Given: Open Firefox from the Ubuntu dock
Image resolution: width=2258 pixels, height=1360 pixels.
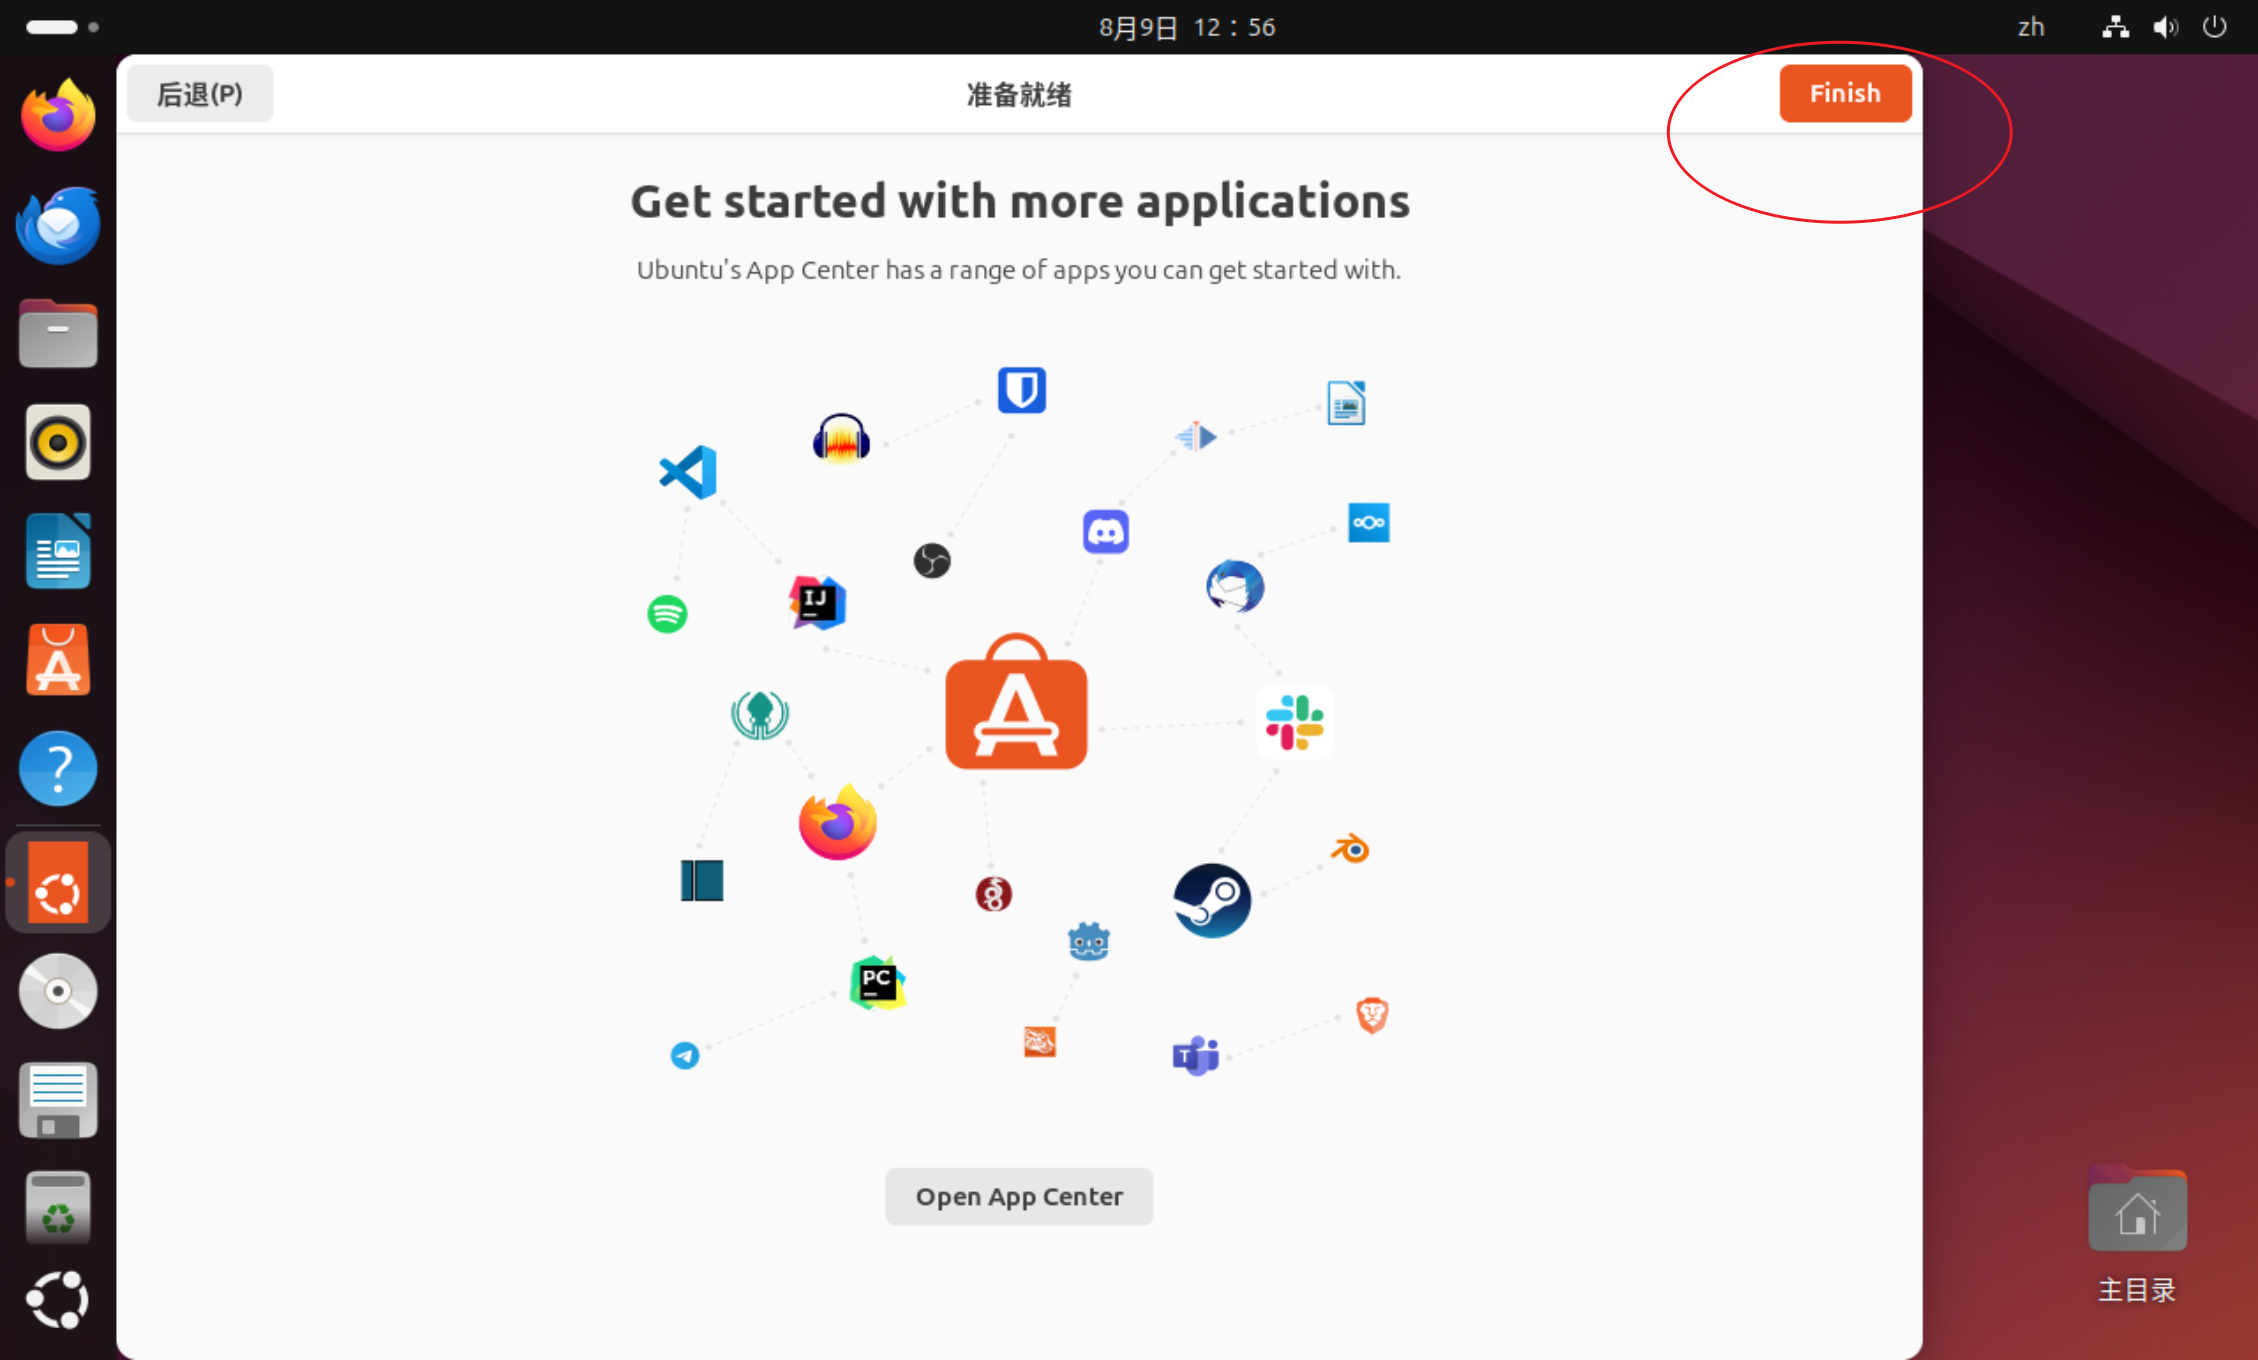Looking at the screenshot, I should coord(58,115).
